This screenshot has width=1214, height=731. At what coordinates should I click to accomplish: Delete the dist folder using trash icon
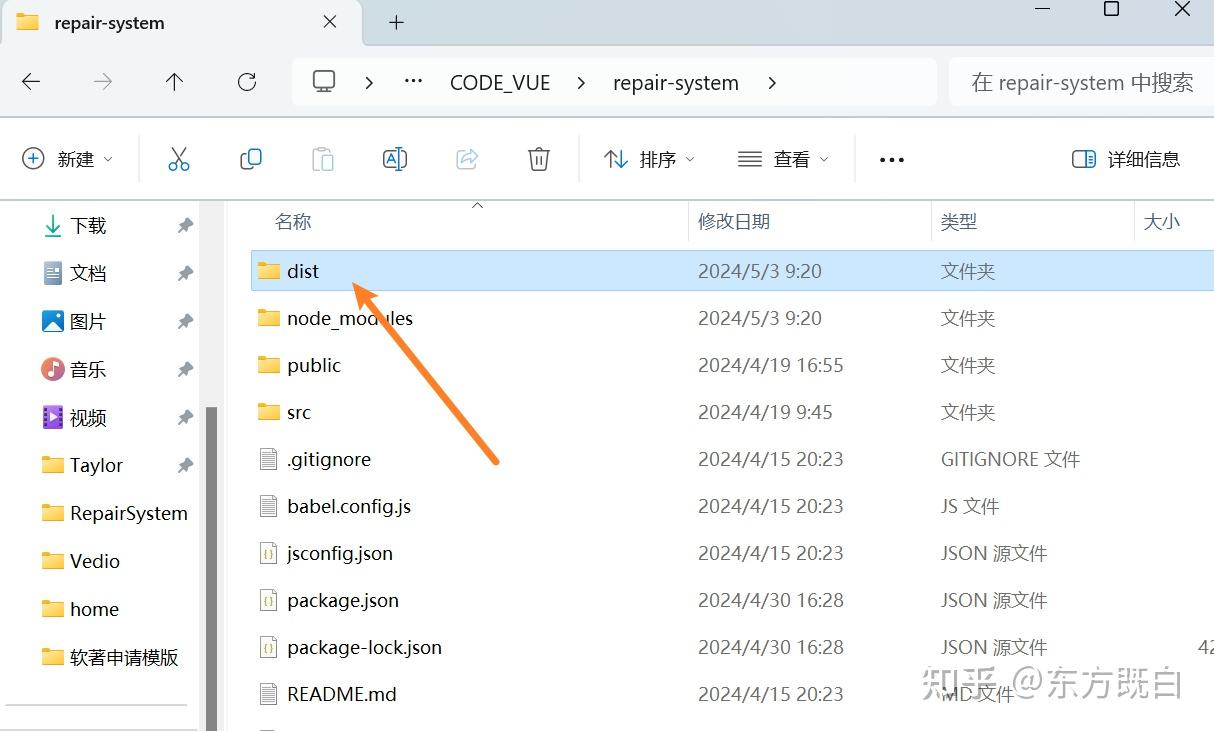click(x=538, y=158)
